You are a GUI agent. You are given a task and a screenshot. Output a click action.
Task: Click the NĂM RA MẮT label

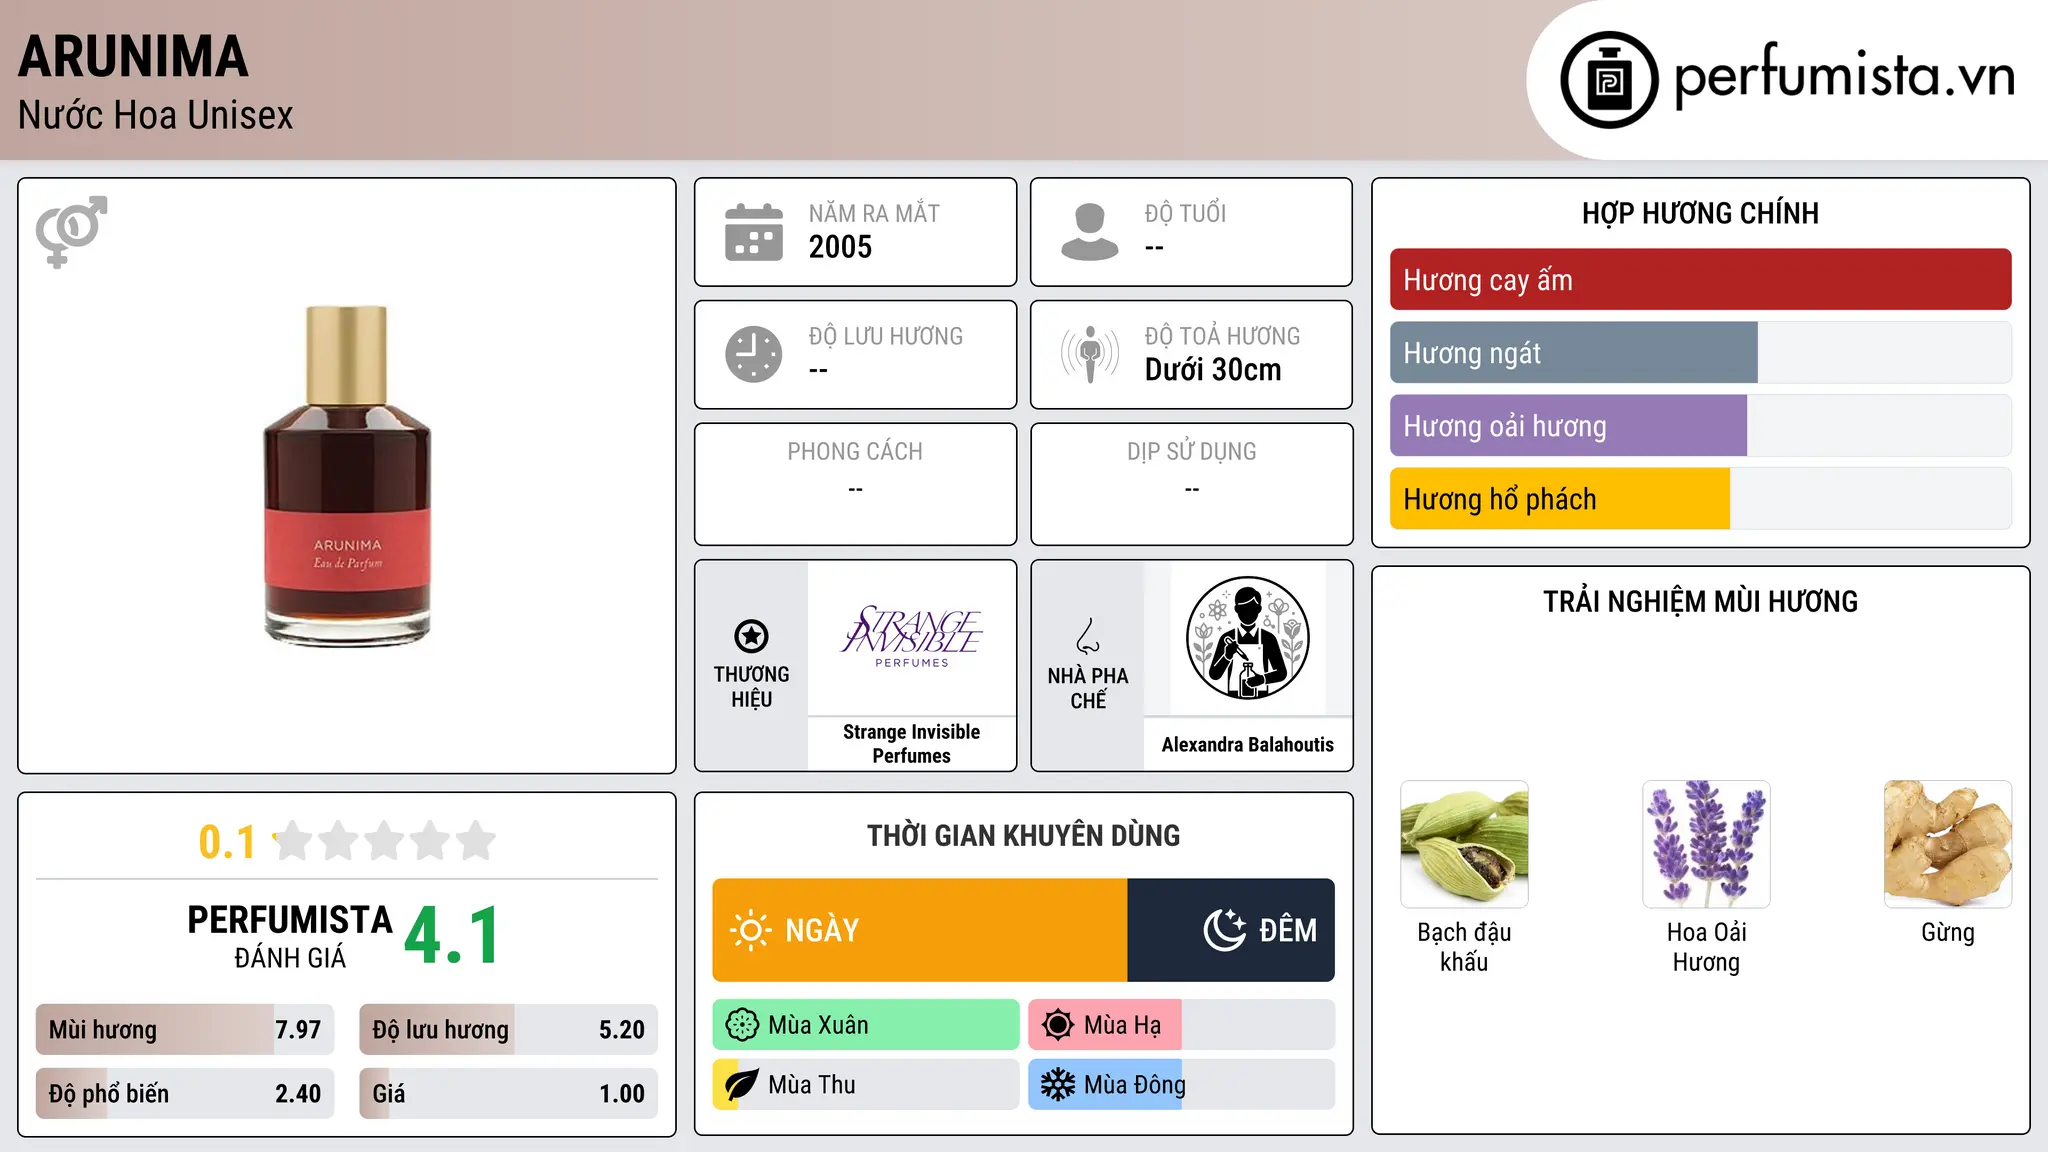pyautogui.click(x=874, y=214)
